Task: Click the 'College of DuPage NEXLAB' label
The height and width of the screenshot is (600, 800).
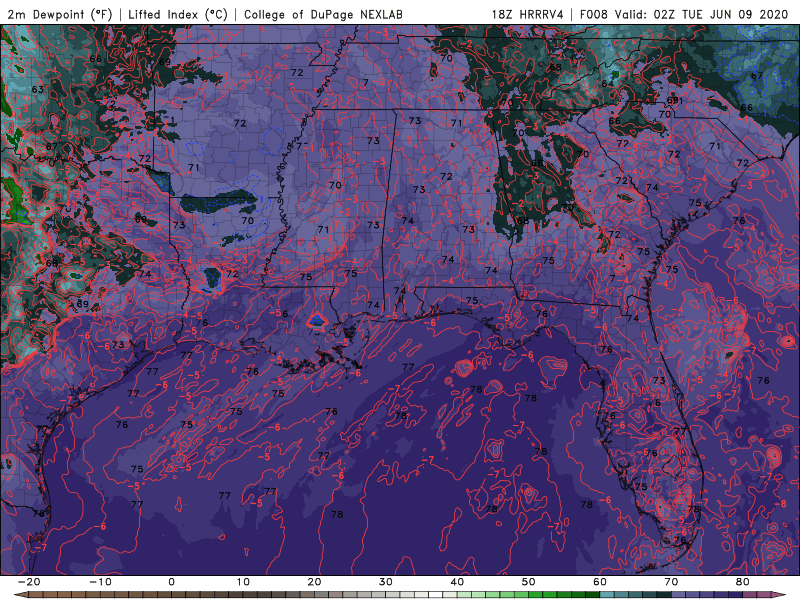Action: click(x=323, y=14)
